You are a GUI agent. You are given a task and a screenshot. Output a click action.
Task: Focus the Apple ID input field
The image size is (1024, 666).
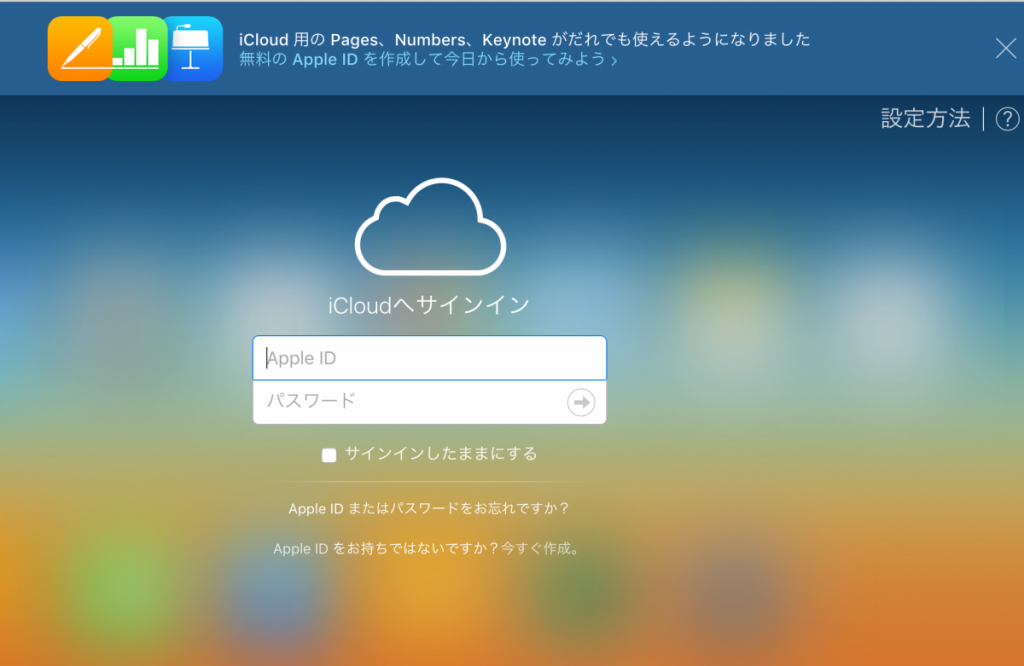430,358
